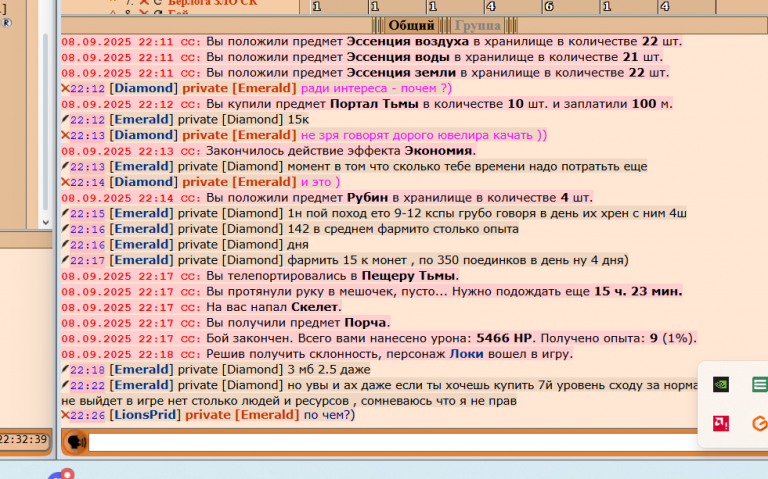Click sender [Emerald] in the '15к' message
Screen dimensions: 768x479
[142, 120]
